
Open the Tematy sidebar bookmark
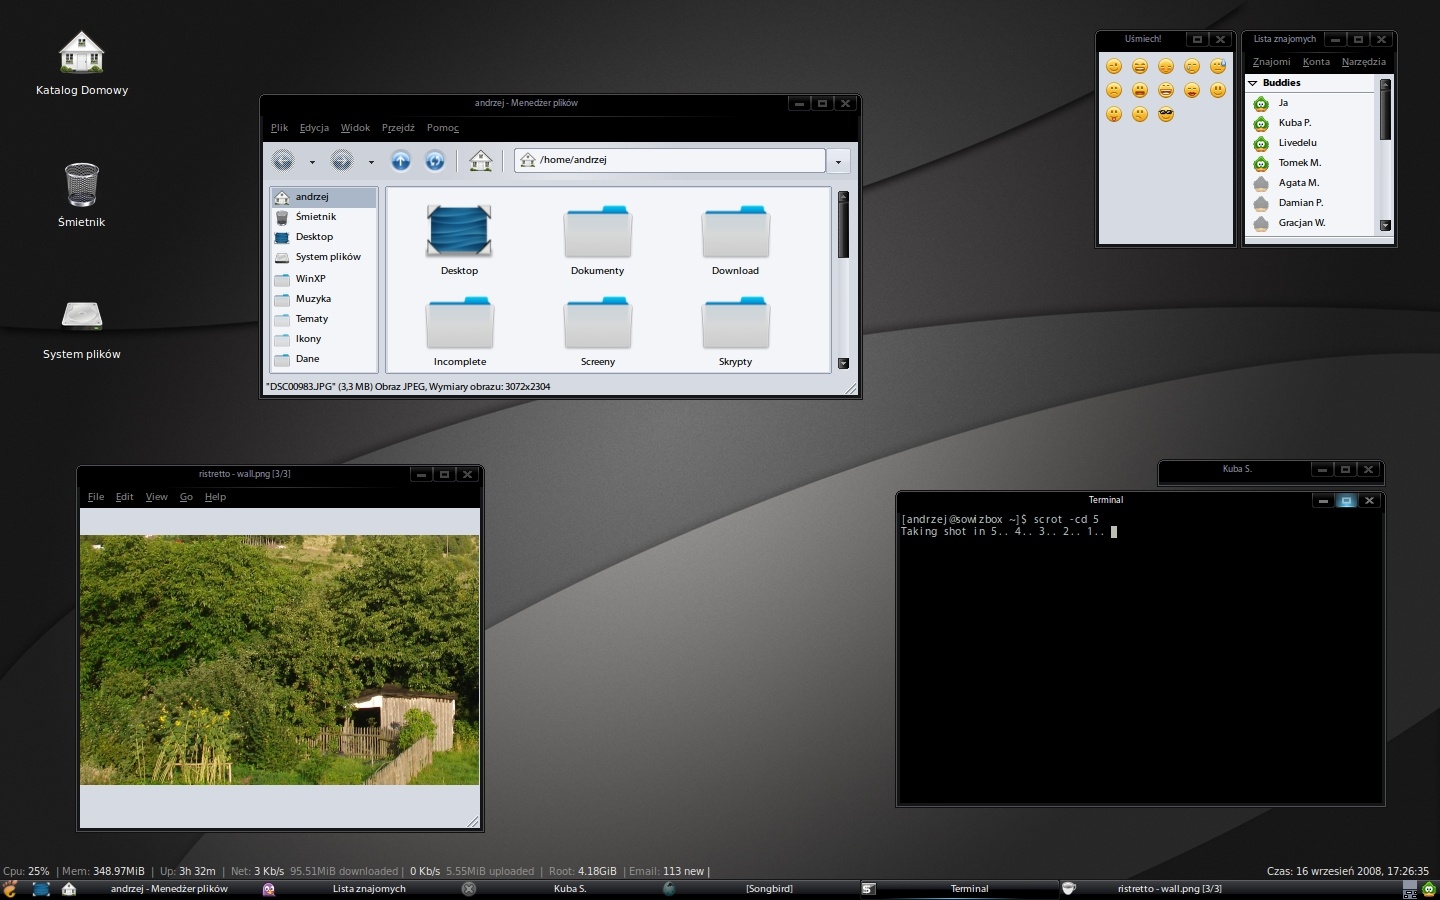[324, 319]
